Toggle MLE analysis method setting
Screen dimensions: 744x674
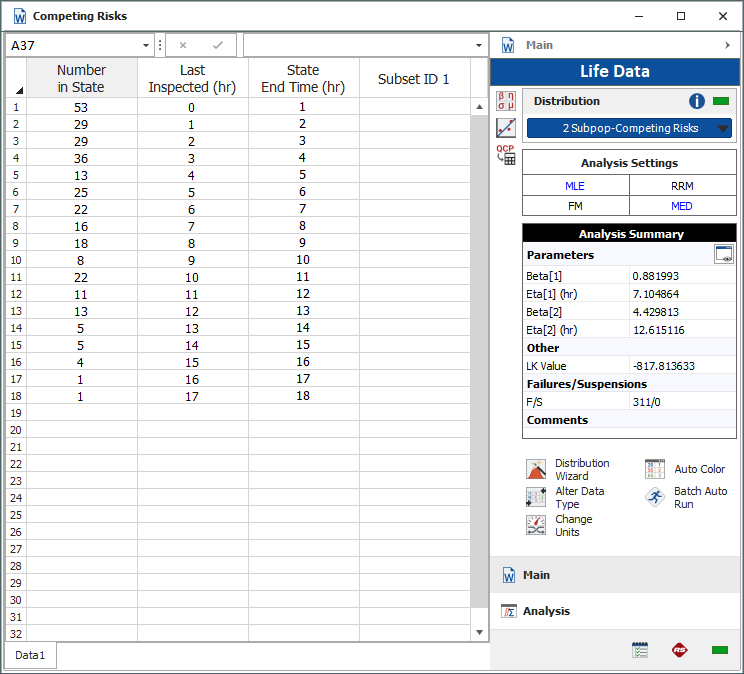pos(575,185)
